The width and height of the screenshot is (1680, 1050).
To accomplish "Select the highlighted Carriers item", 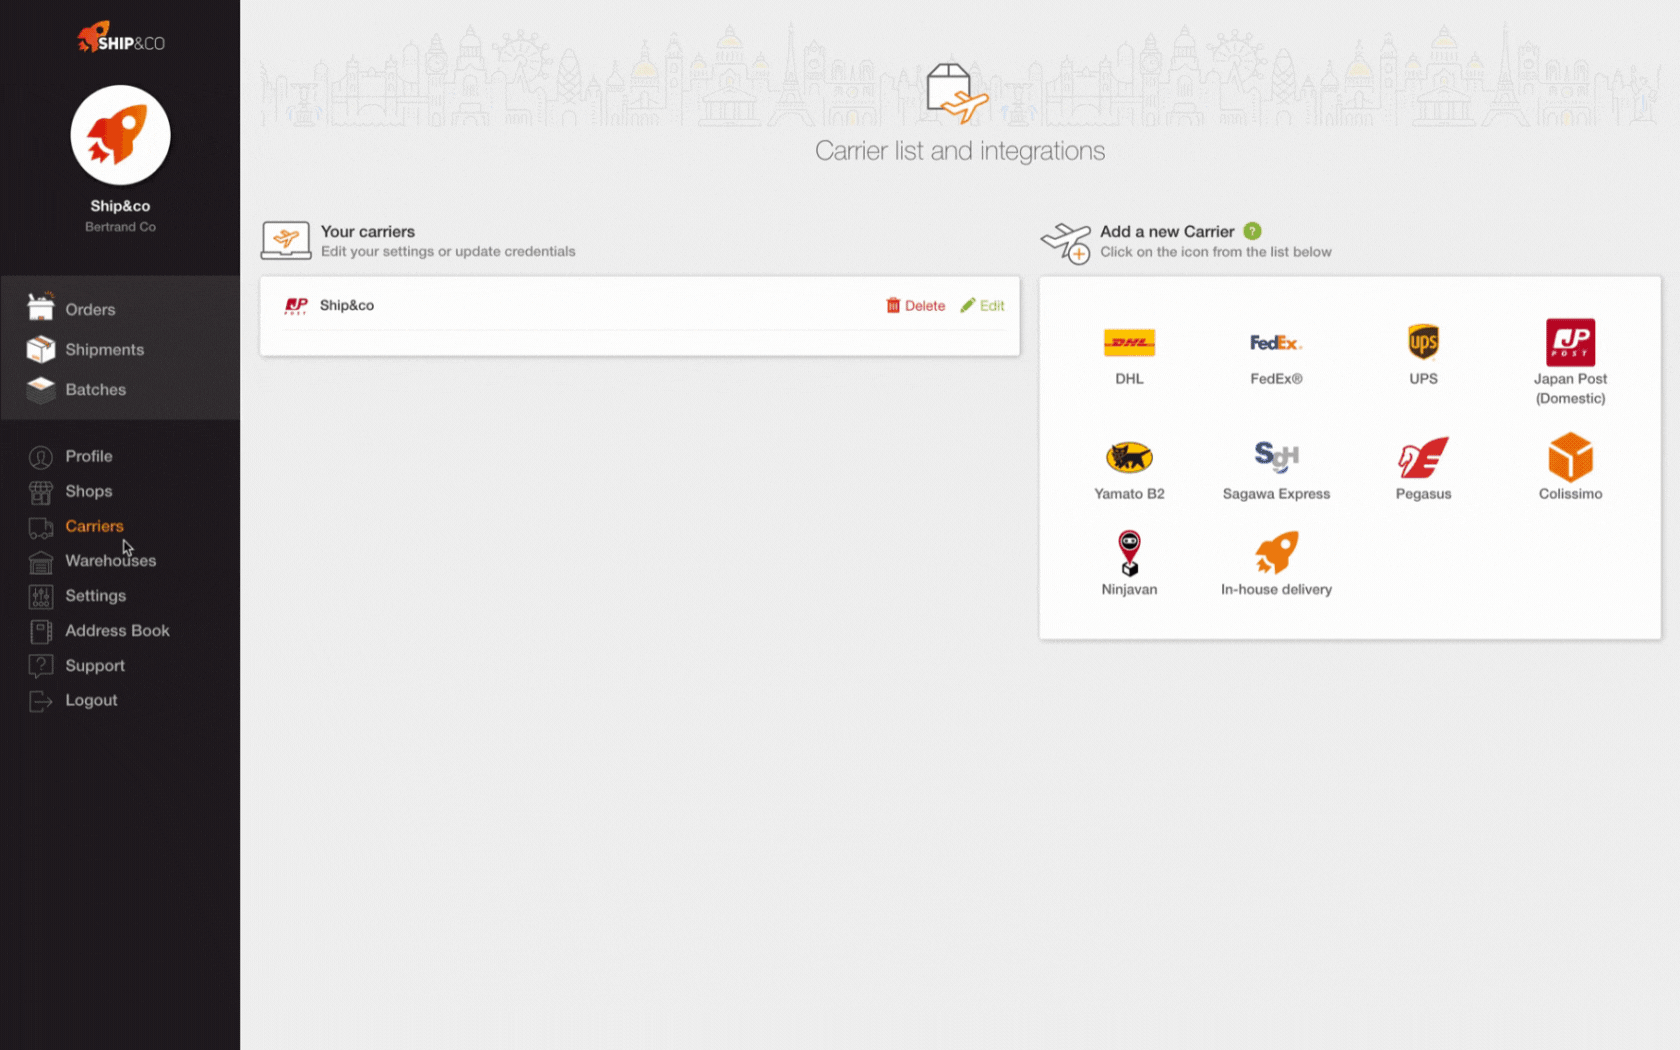I will tap(95, 526).
